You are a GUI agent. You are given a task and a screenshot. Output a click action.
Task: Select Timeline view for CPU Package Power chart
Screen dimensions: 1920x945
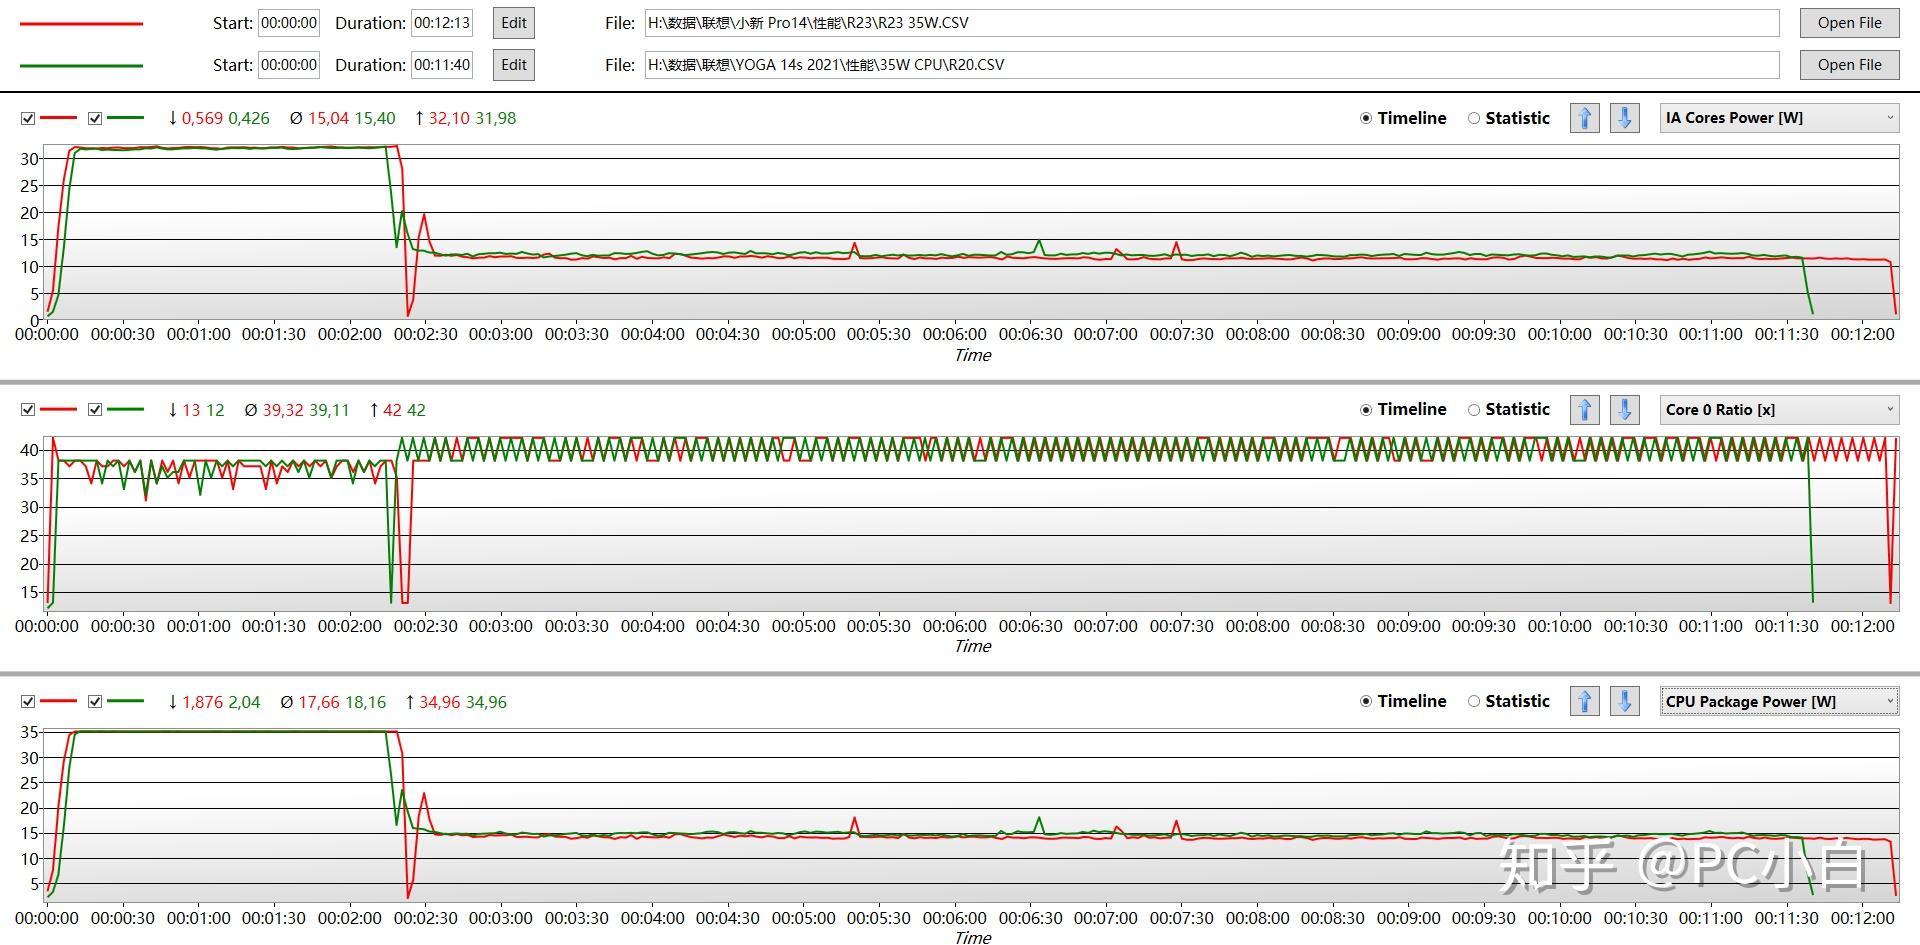pos(1403,701)
